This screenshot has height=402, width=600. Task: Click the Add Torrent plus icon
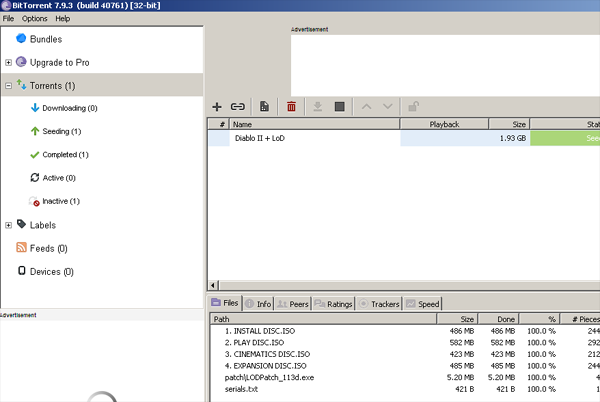[217, 107]
